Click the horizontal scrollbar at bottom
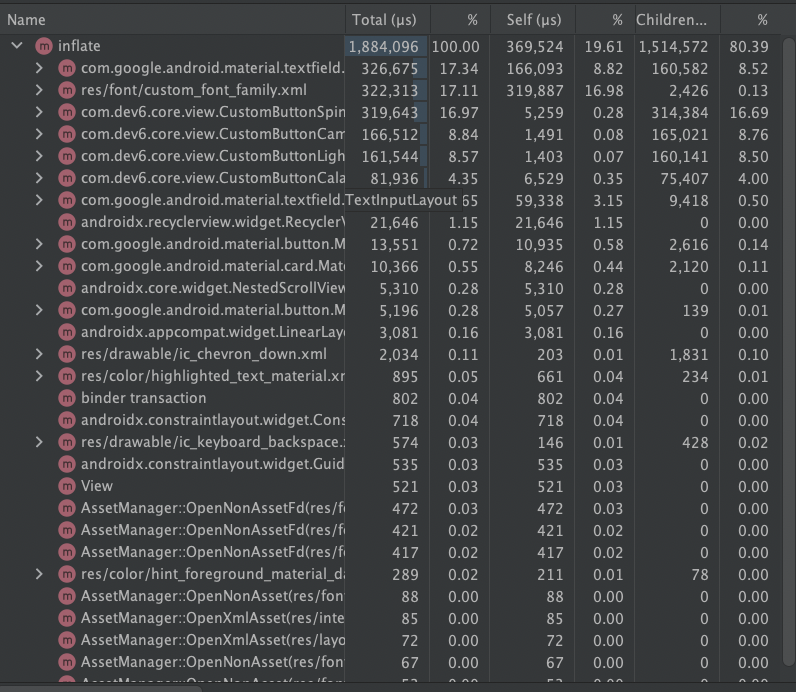This screenshot has height=692, width=796. [102, 688]
